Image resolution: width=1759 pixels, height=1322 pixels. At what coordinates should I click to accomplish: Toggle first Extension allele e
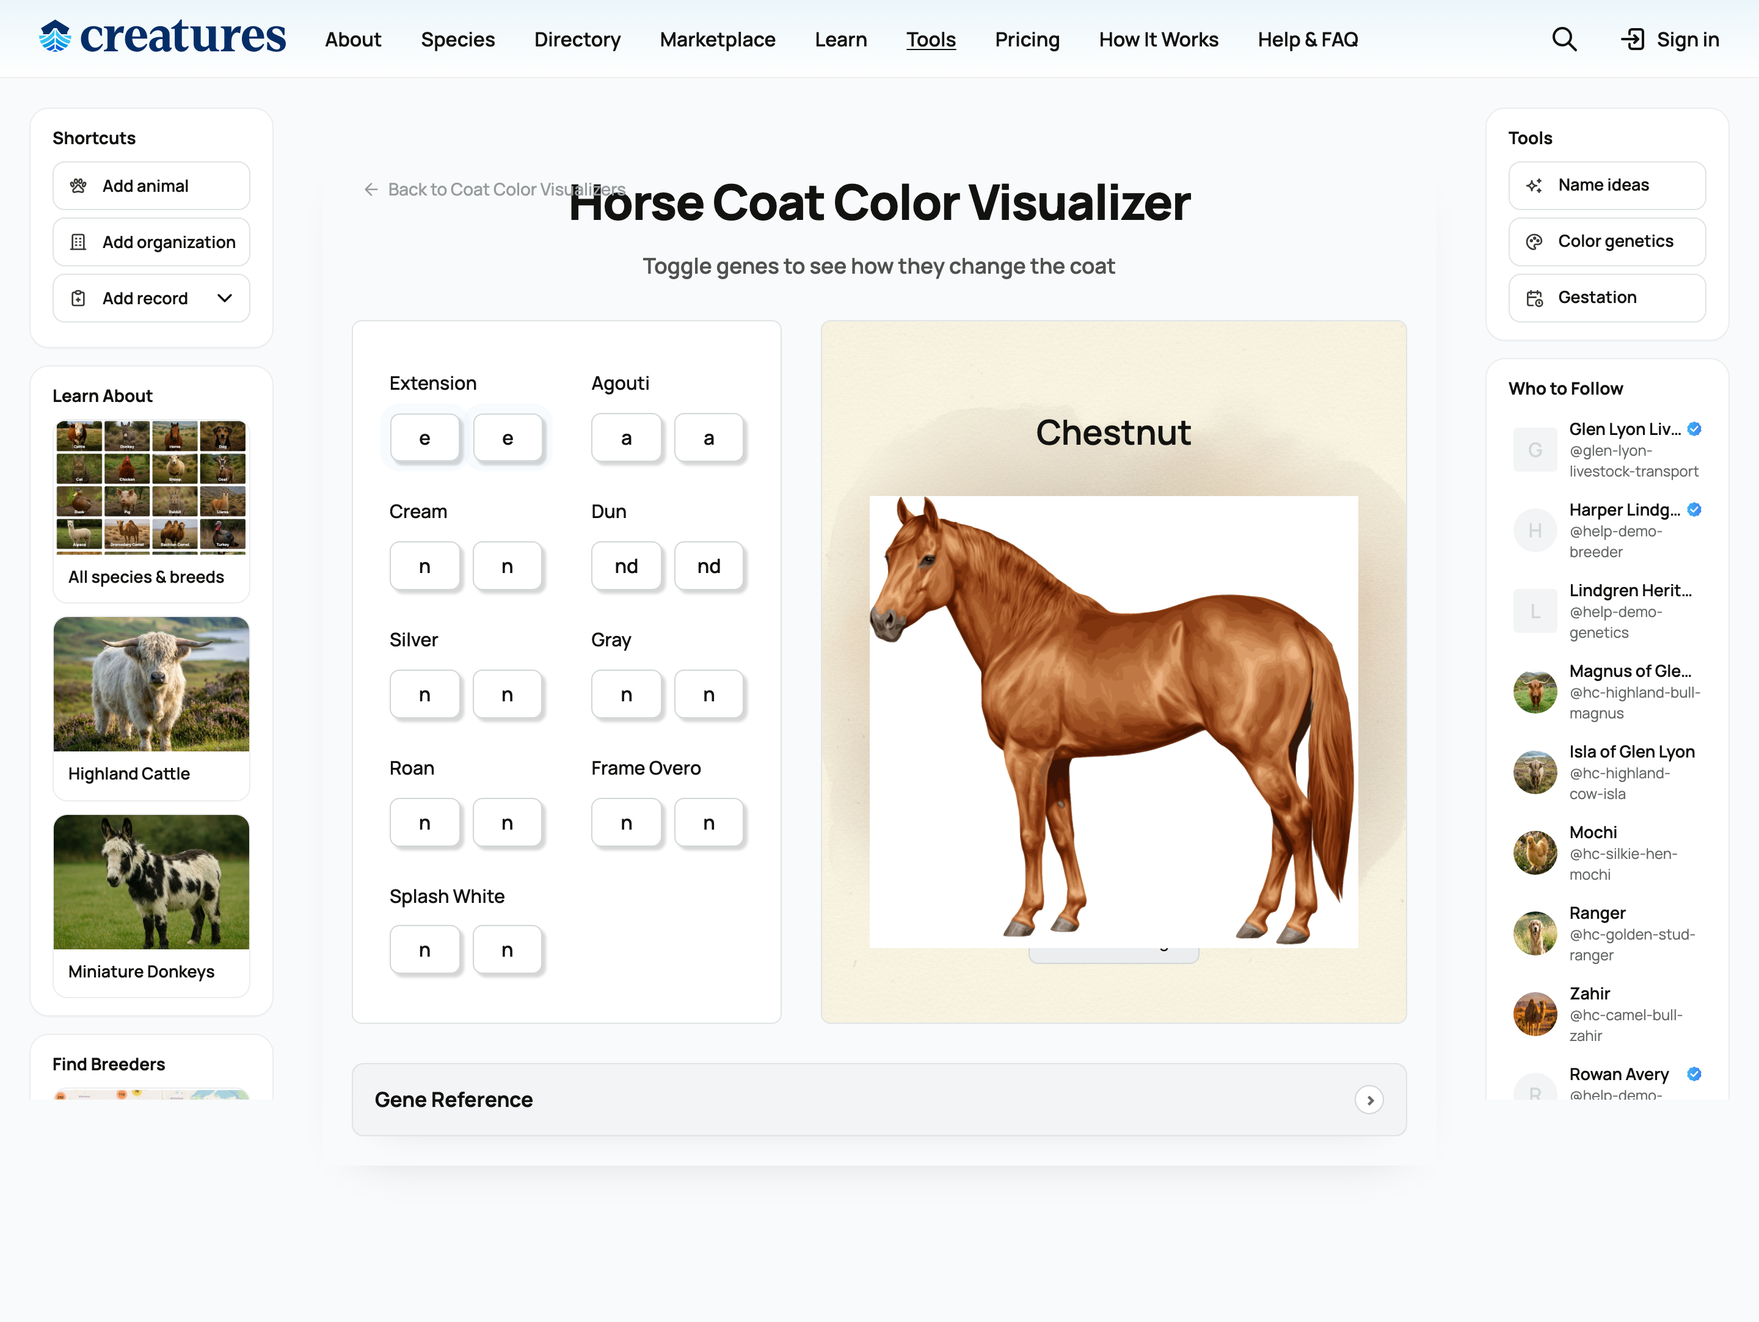coord(425,438)
